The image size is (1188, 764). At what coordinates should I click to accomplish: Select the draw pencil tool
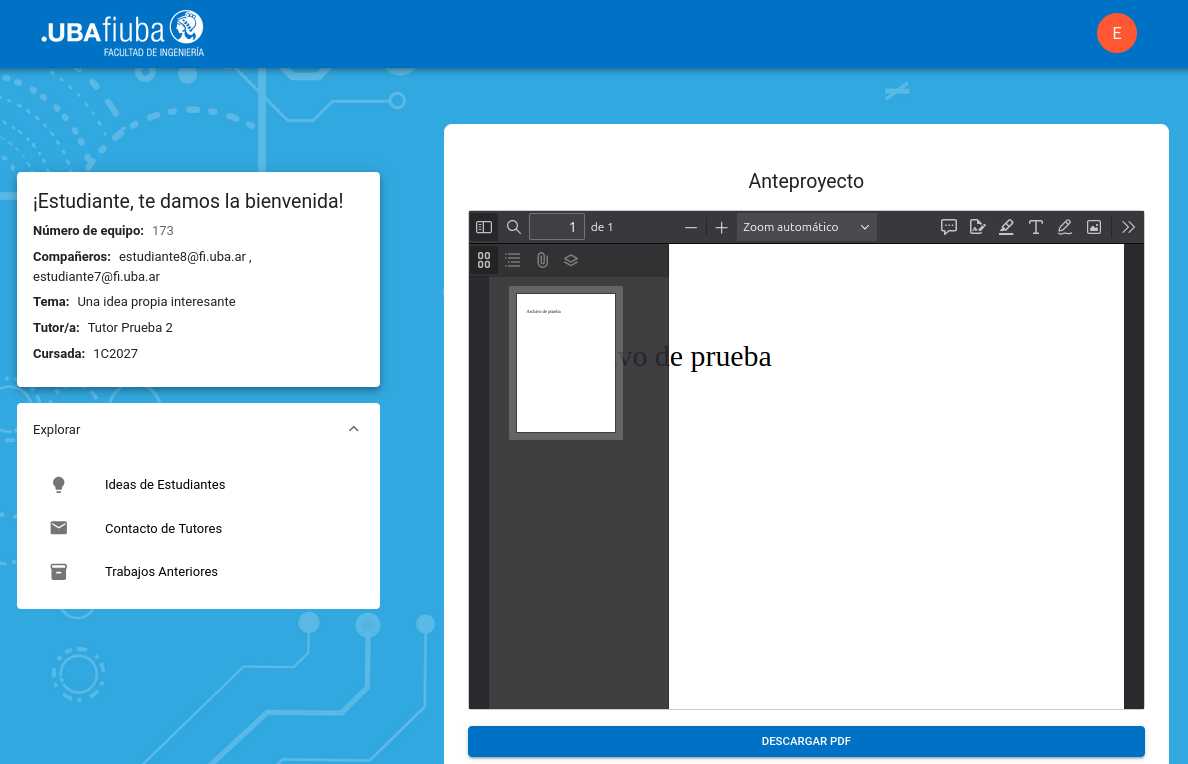(1065, 227)
